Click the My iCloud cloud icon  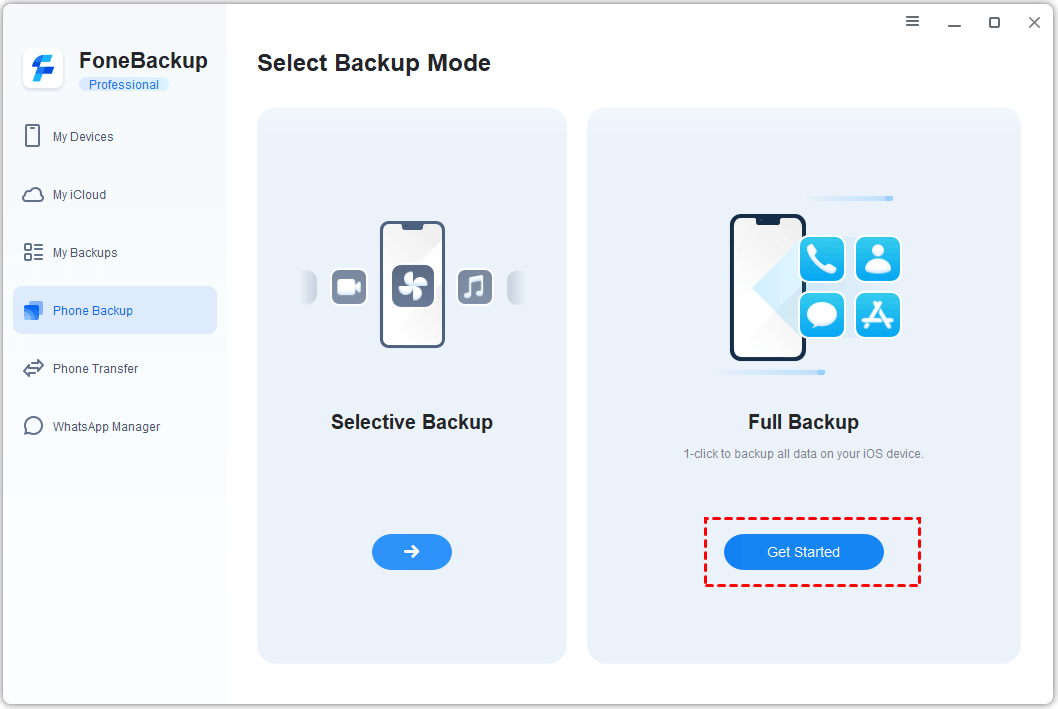point(33,195)
